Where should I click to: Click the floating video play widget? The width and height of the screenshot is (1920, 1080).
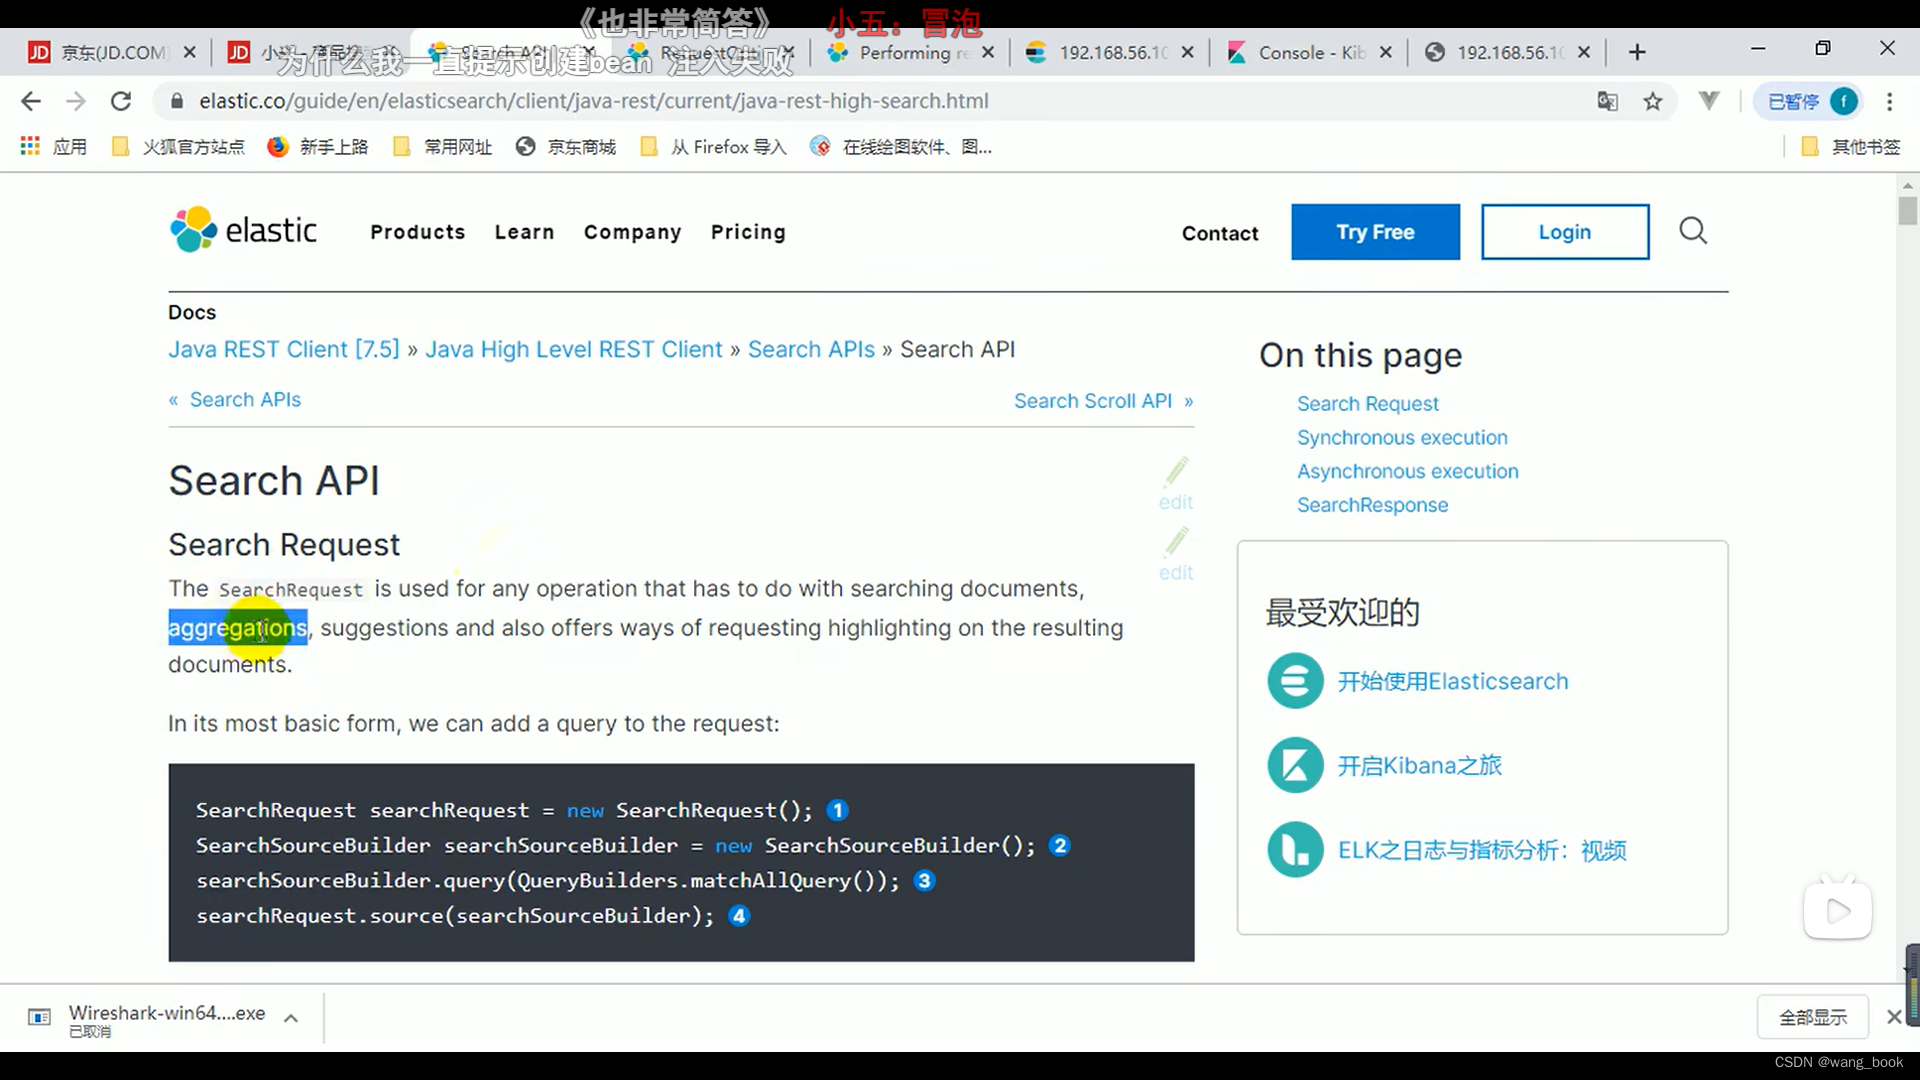click(1838, 909)
